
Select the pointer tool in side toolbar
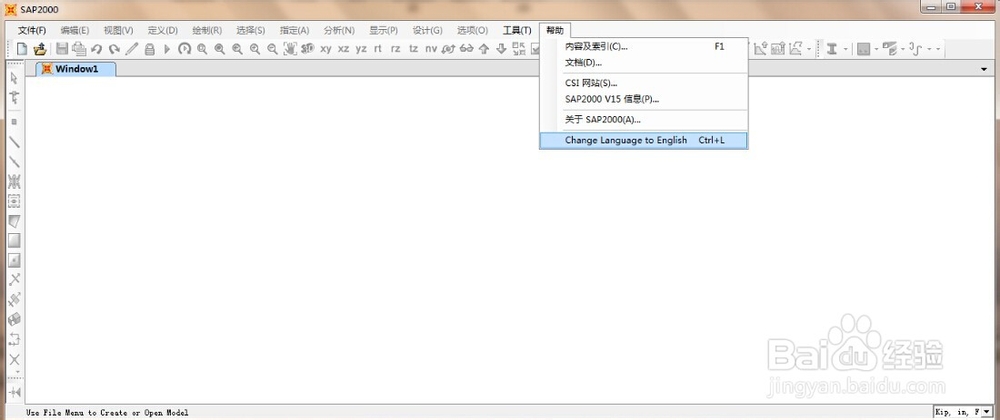point(14,78)
